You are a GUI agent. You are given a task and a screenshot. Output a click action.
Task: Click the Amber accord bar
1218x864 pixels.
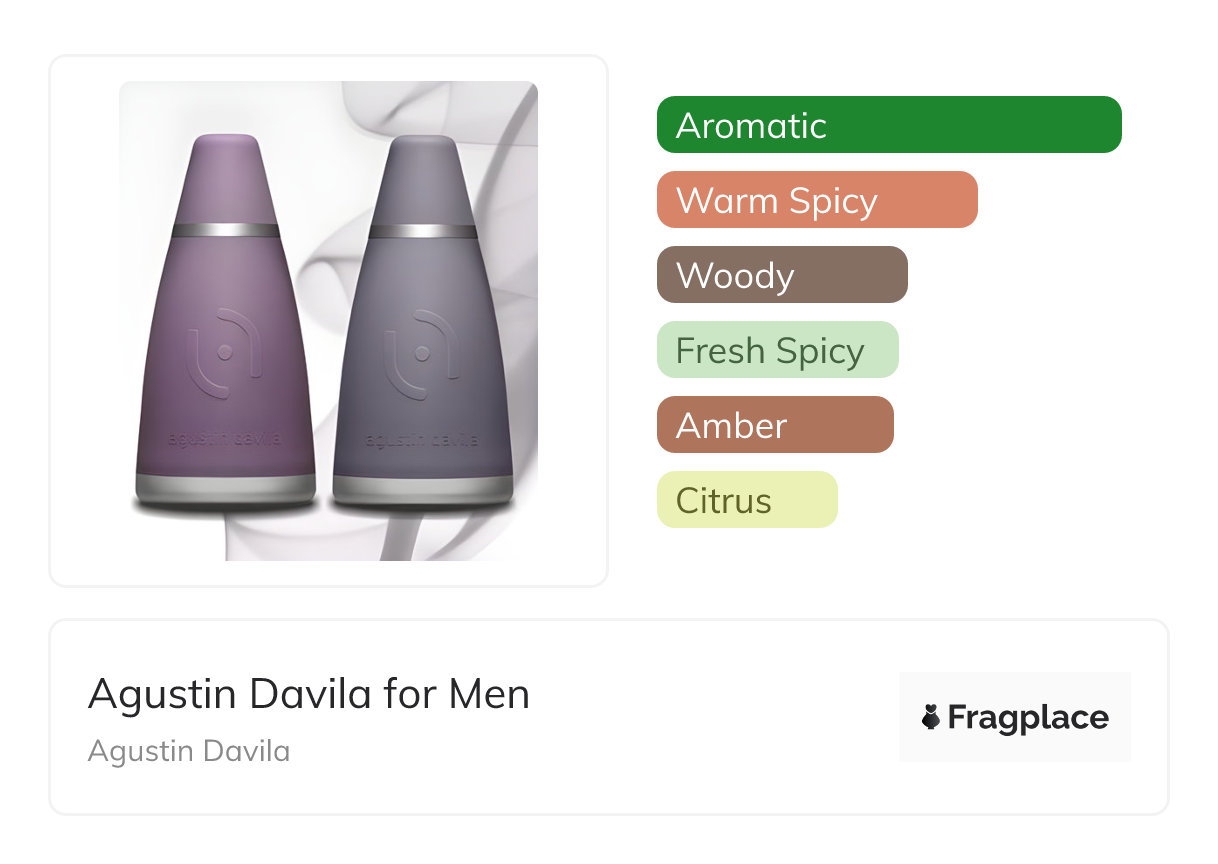775,425
